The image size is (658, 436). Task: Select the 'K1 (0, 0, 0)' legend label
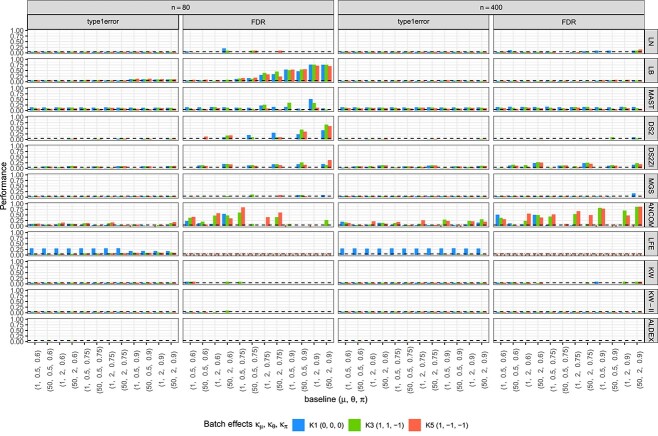(x=326, y=425)
